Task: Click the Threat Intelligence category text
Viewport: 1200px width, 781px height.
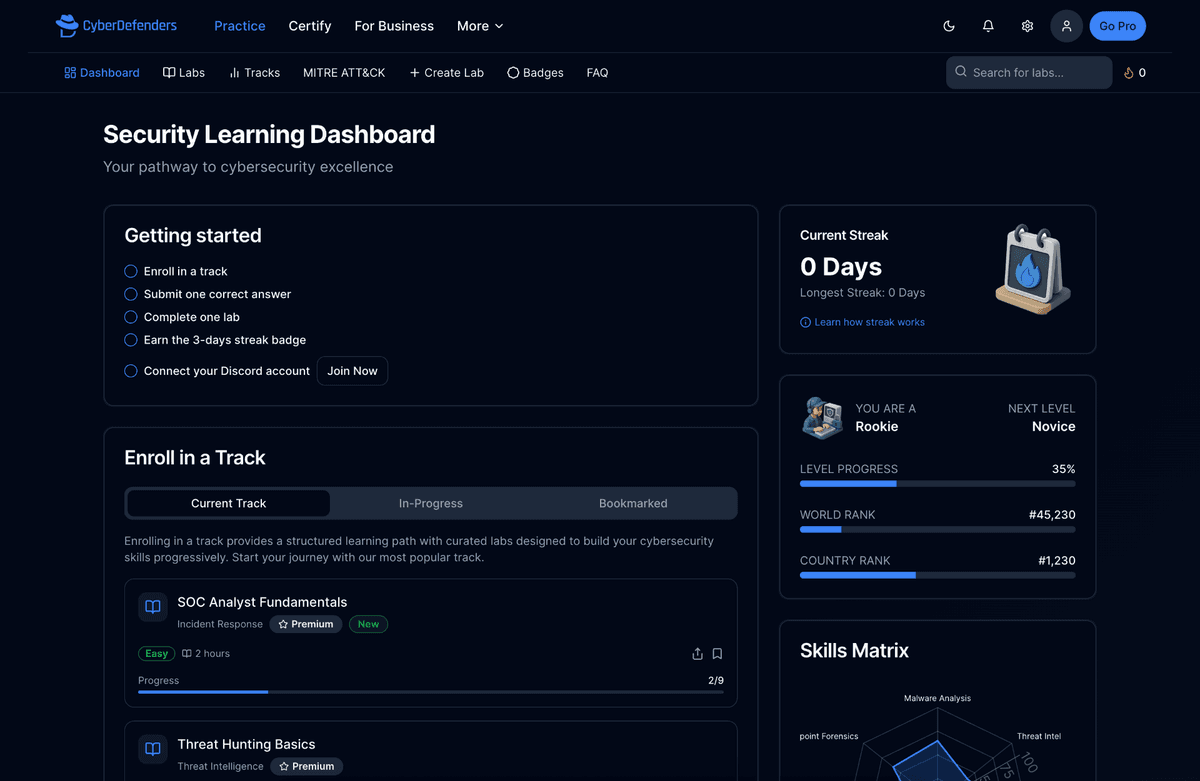Action: tap(220, 766)
